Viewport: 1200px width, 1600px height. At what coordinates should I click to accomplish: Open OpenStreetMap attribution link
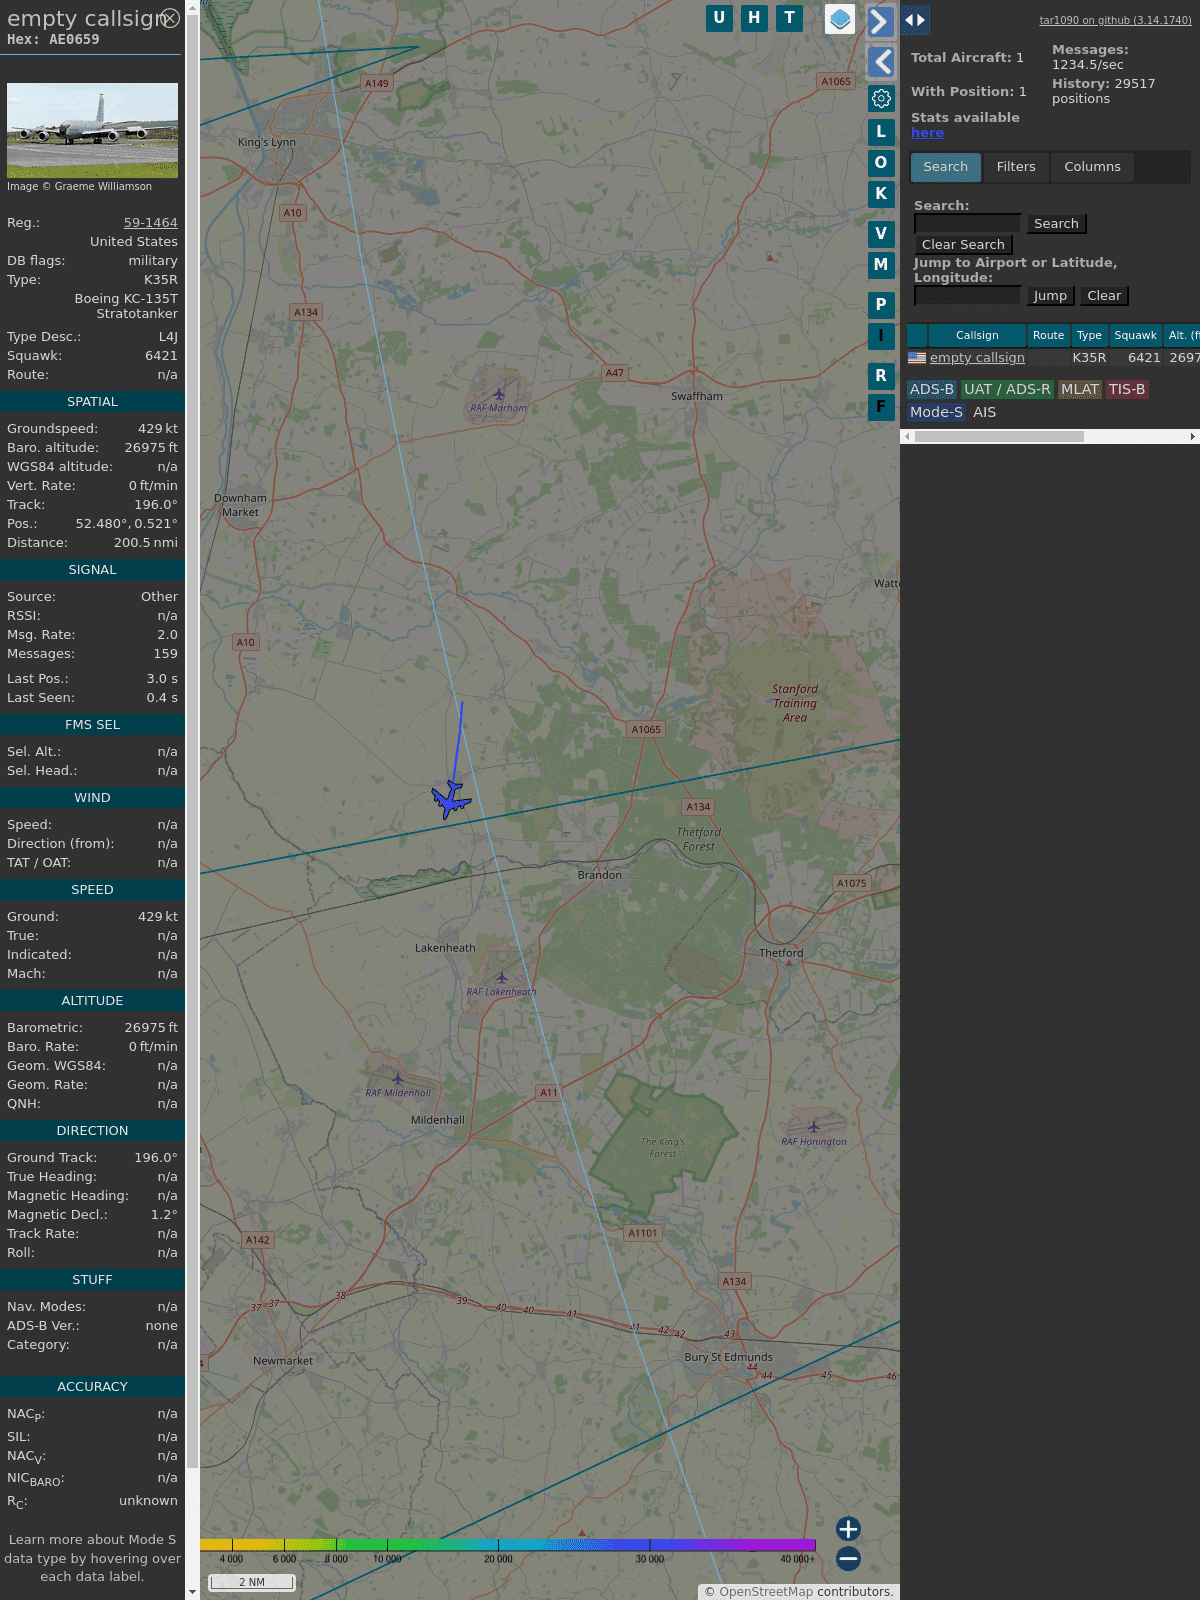[x=766, y=1592]
